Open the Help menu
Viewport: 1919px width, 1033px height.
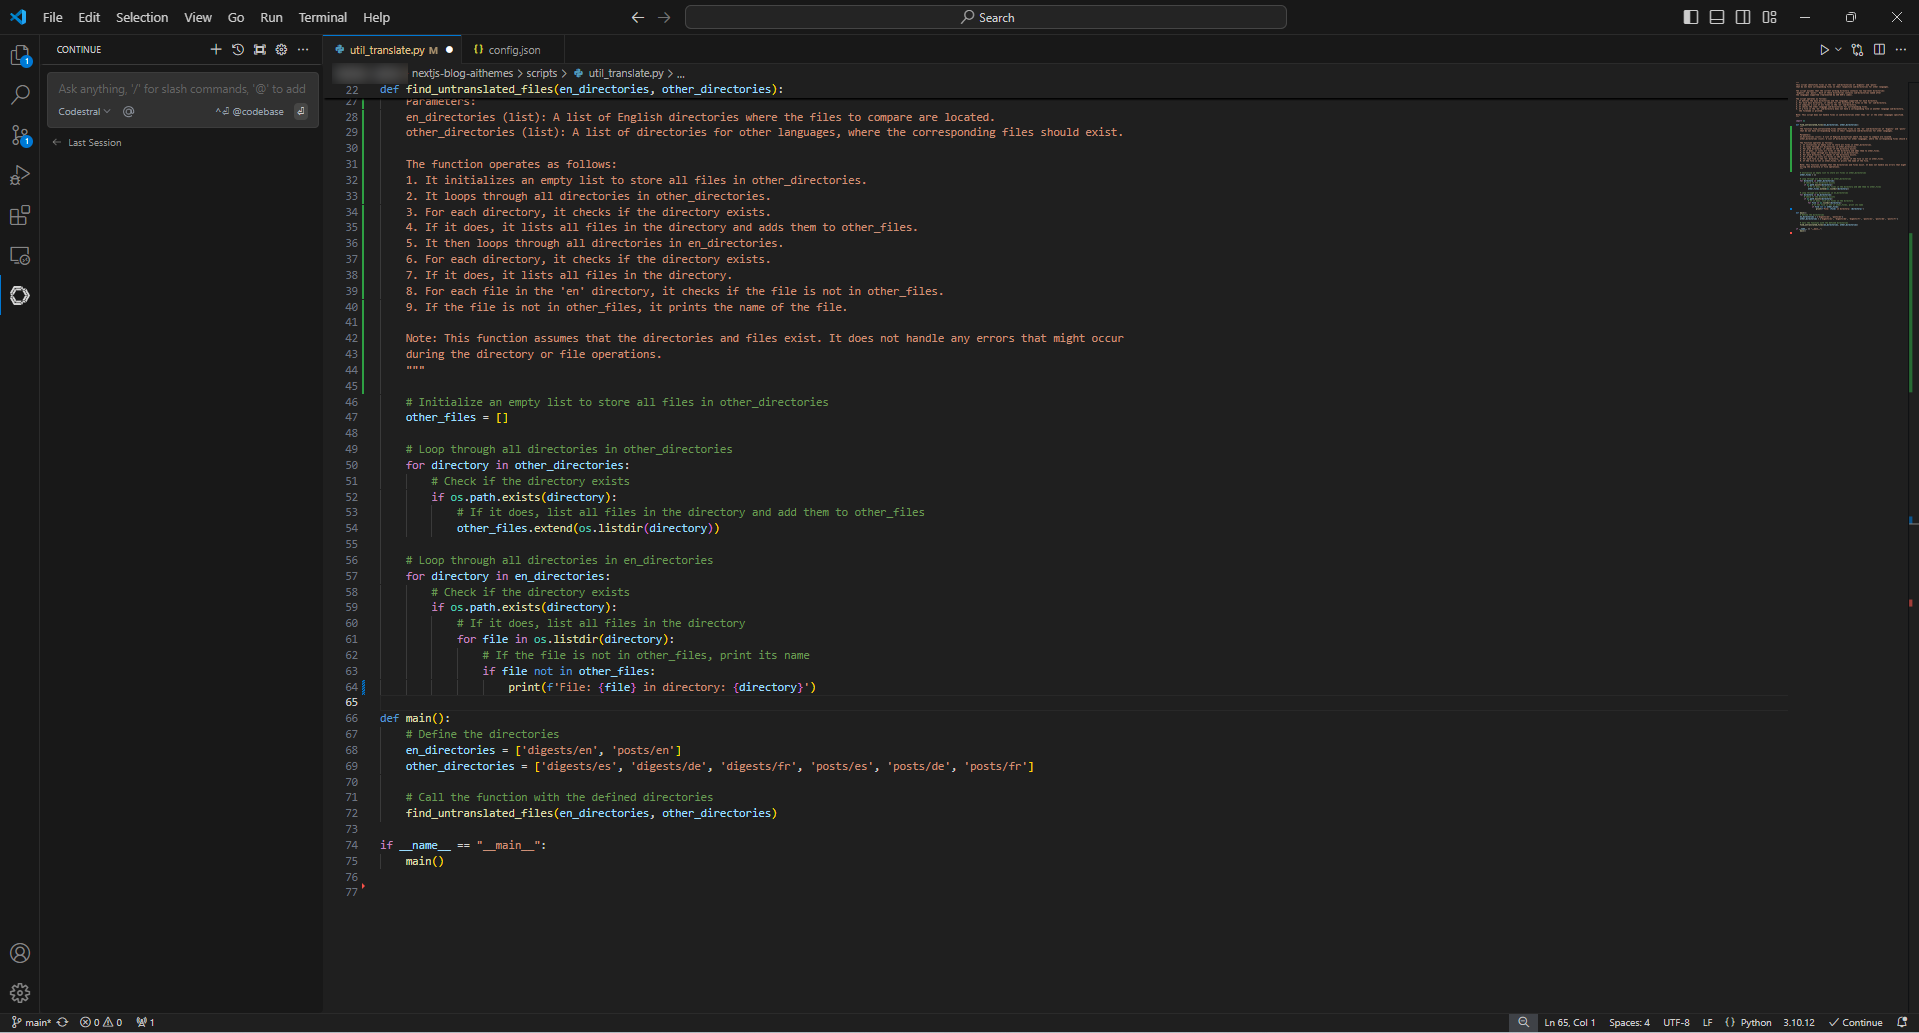(x=376, y=17)
